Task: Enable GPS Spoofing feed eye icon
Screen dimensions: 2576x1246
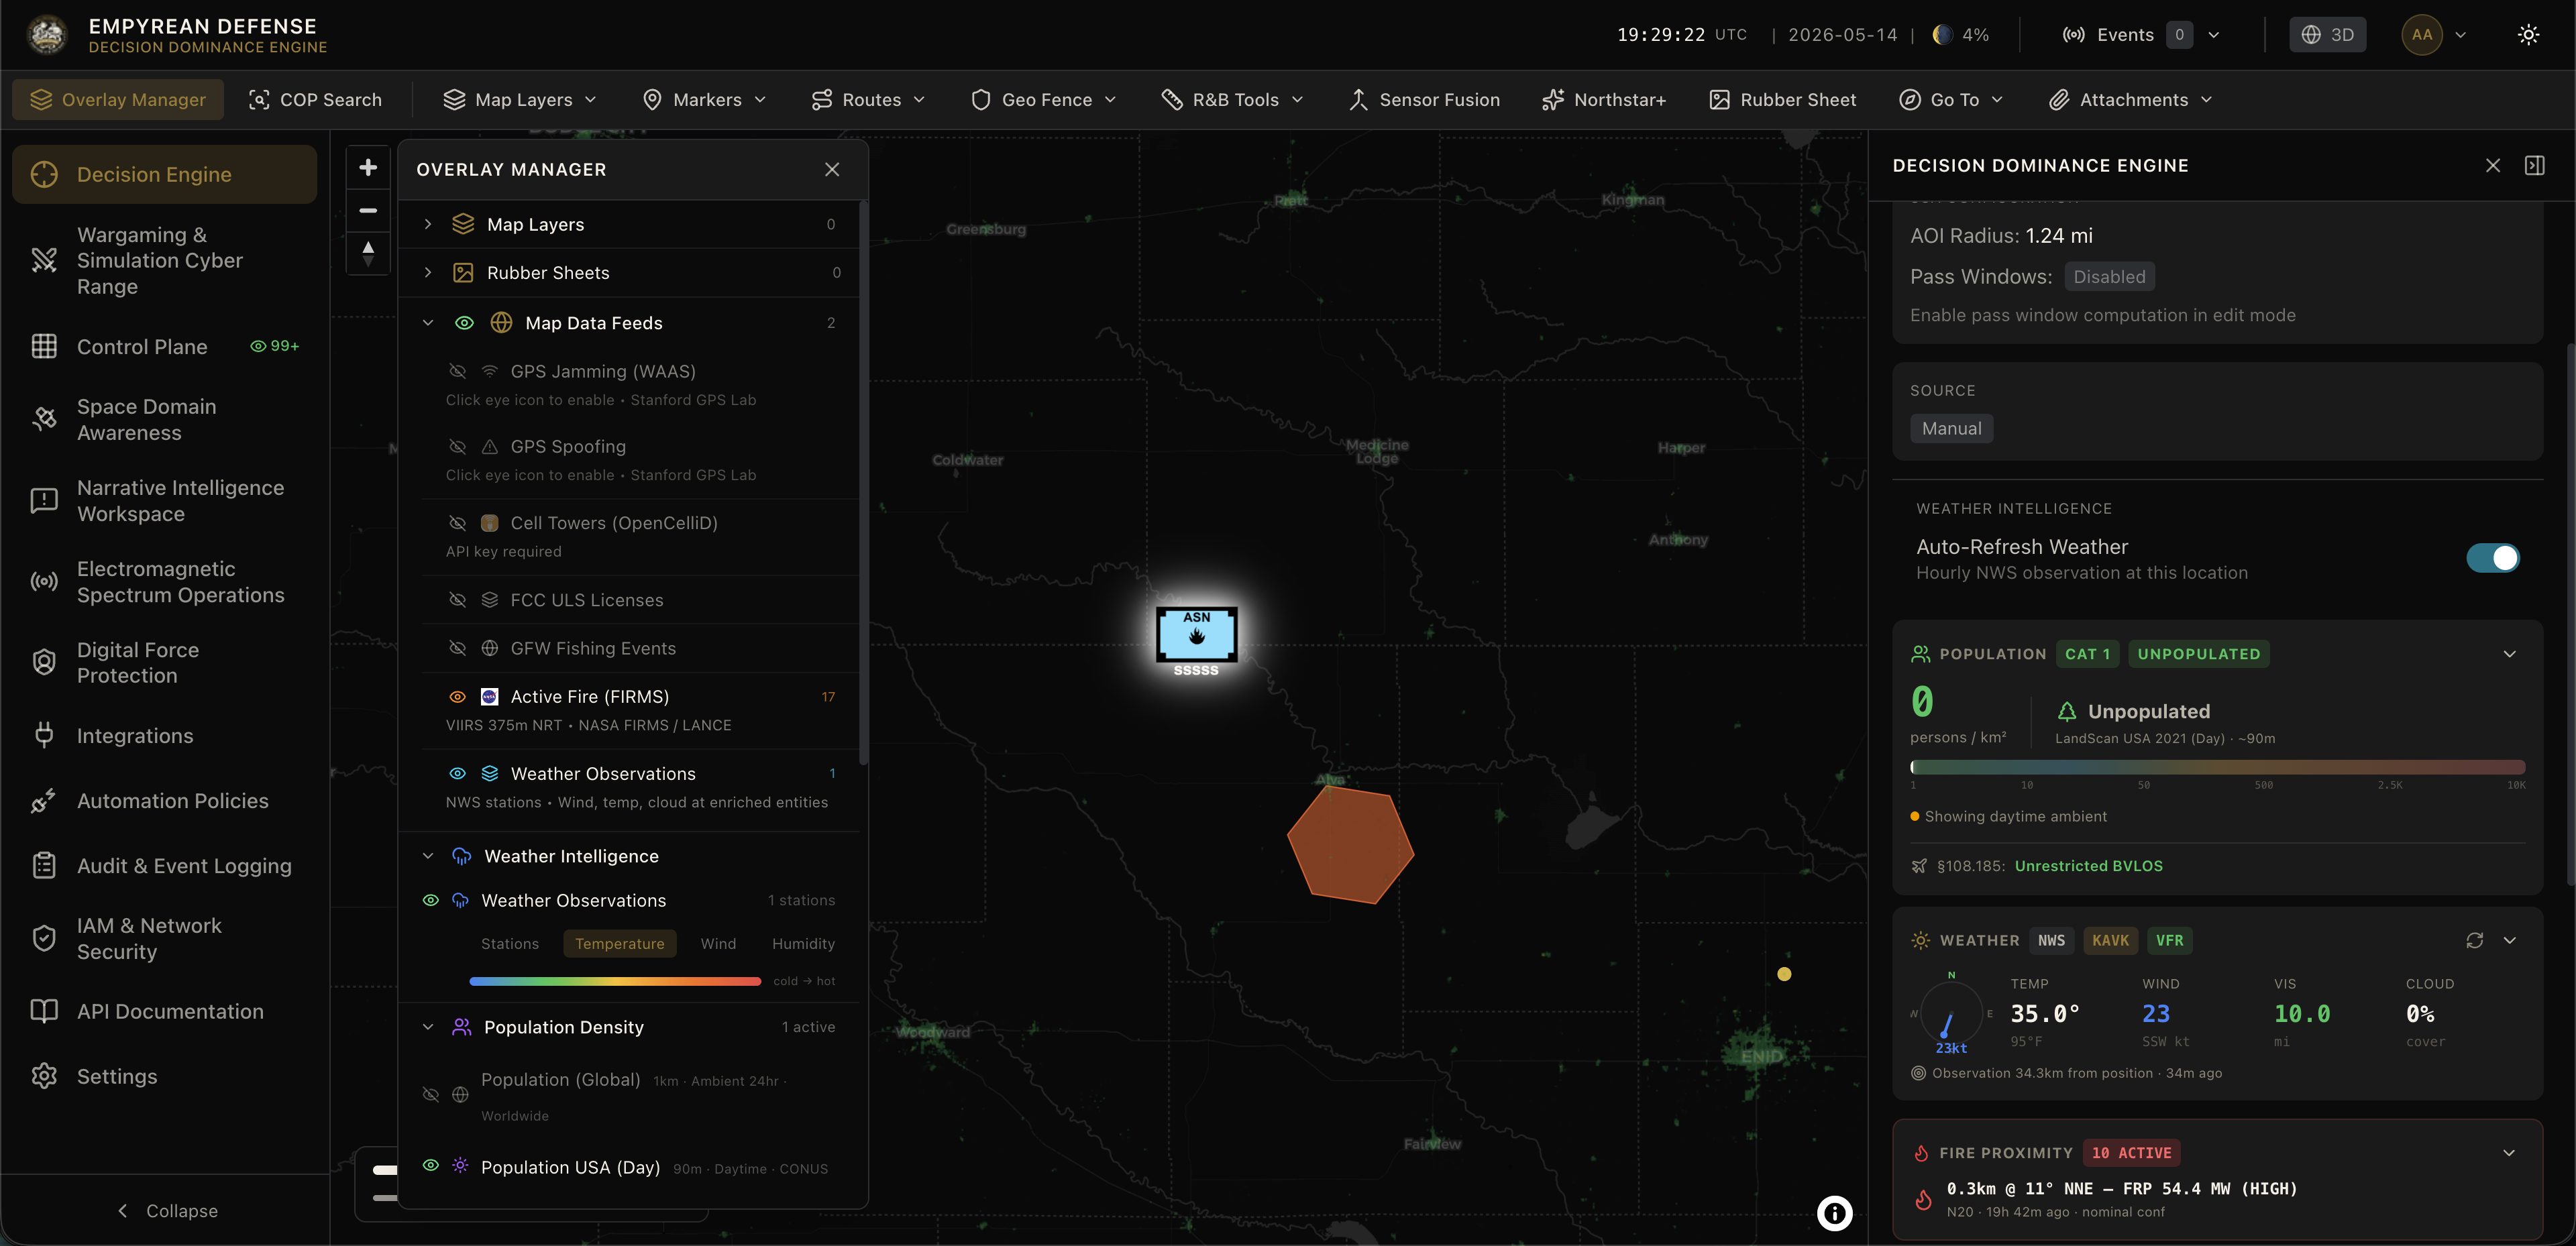Action: 457,446
